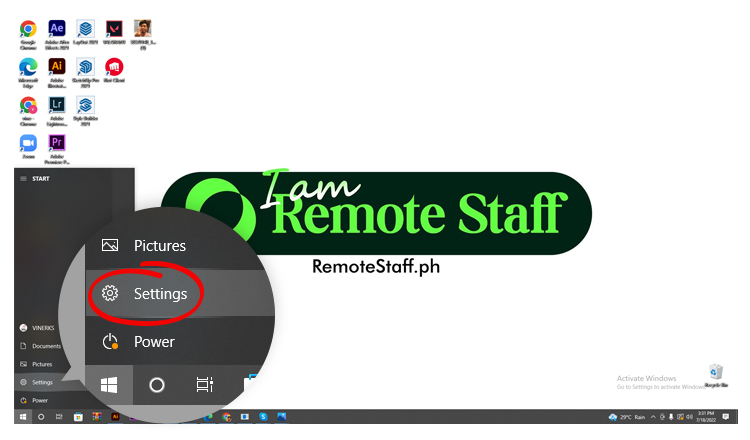Open the Chrome profile shortcut with pink badge
This screenshot has width=750, height=440.
pyautogui.click(x=28, y=110)
